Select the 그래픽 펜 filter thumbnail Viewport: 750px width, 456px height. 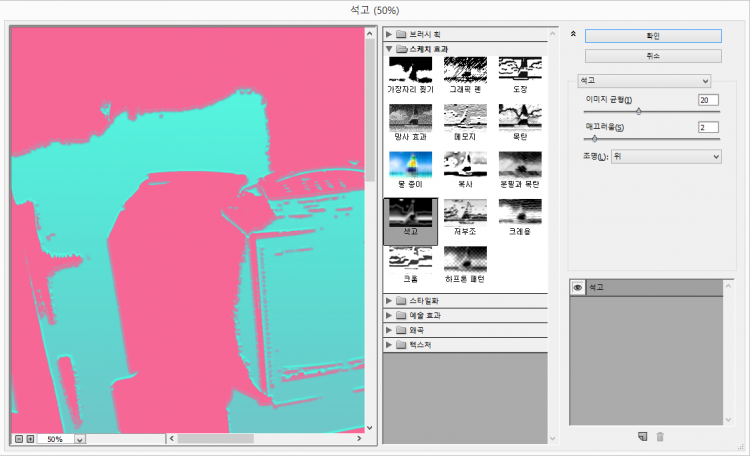click(x=465, y=69)
